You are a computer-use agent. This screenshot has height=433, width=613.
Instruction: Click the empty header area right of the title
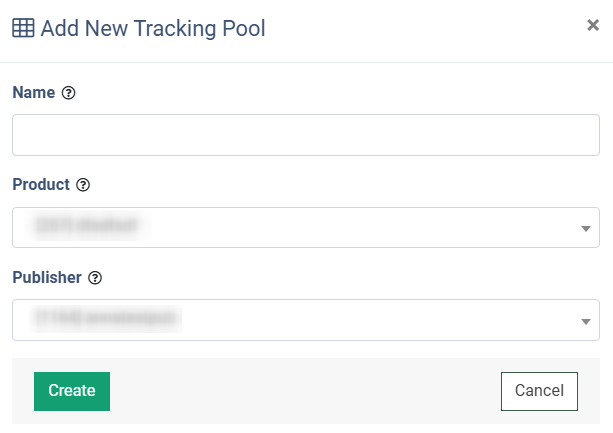[426, 29]
